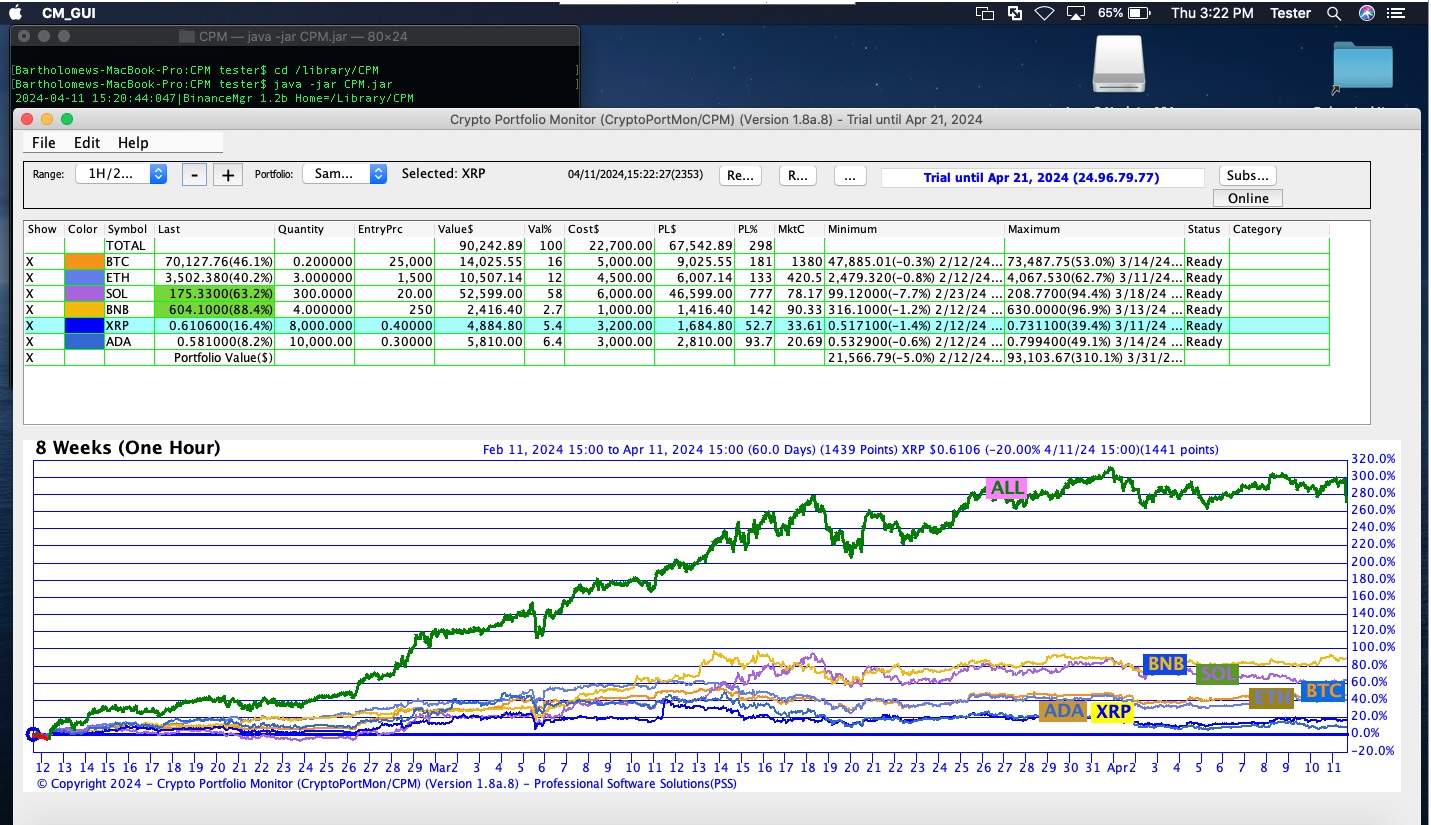Click the Tester user menu
The width and height of the screenshot is (1431, 825).
click(x=1290, y=13)
